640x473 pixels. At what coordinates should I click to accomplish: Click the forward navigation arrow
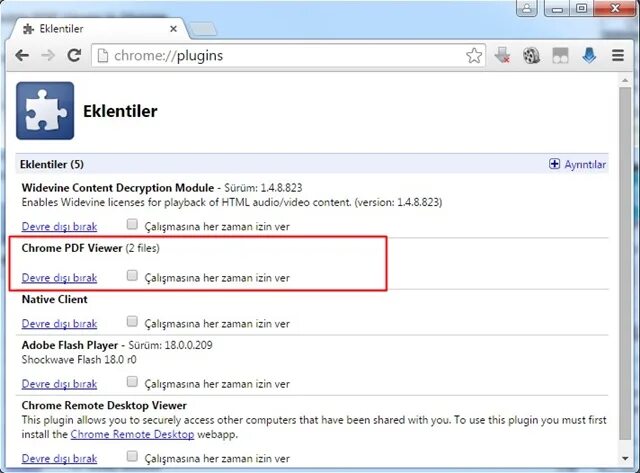[48, 56]
